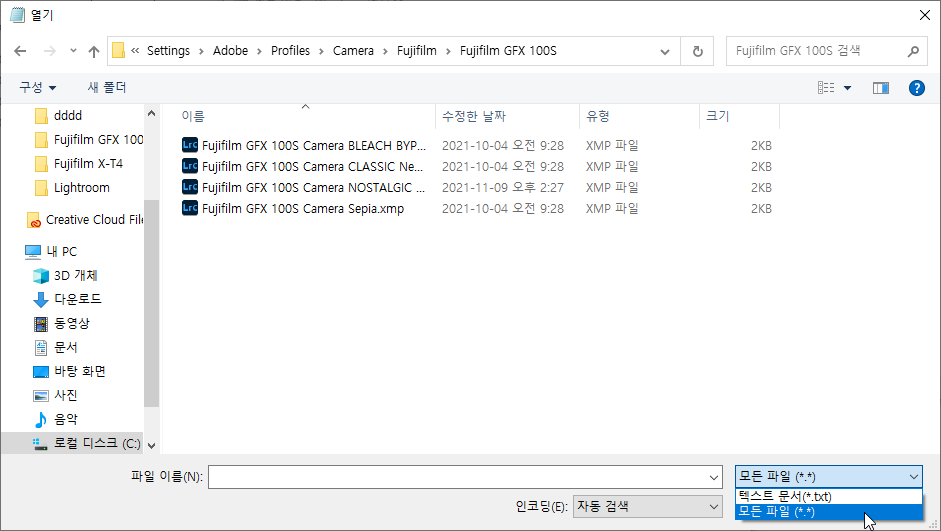Click Lrc icon of BLEACH BYP file
This screenshot has width=941, height=531.
(190, 145)
